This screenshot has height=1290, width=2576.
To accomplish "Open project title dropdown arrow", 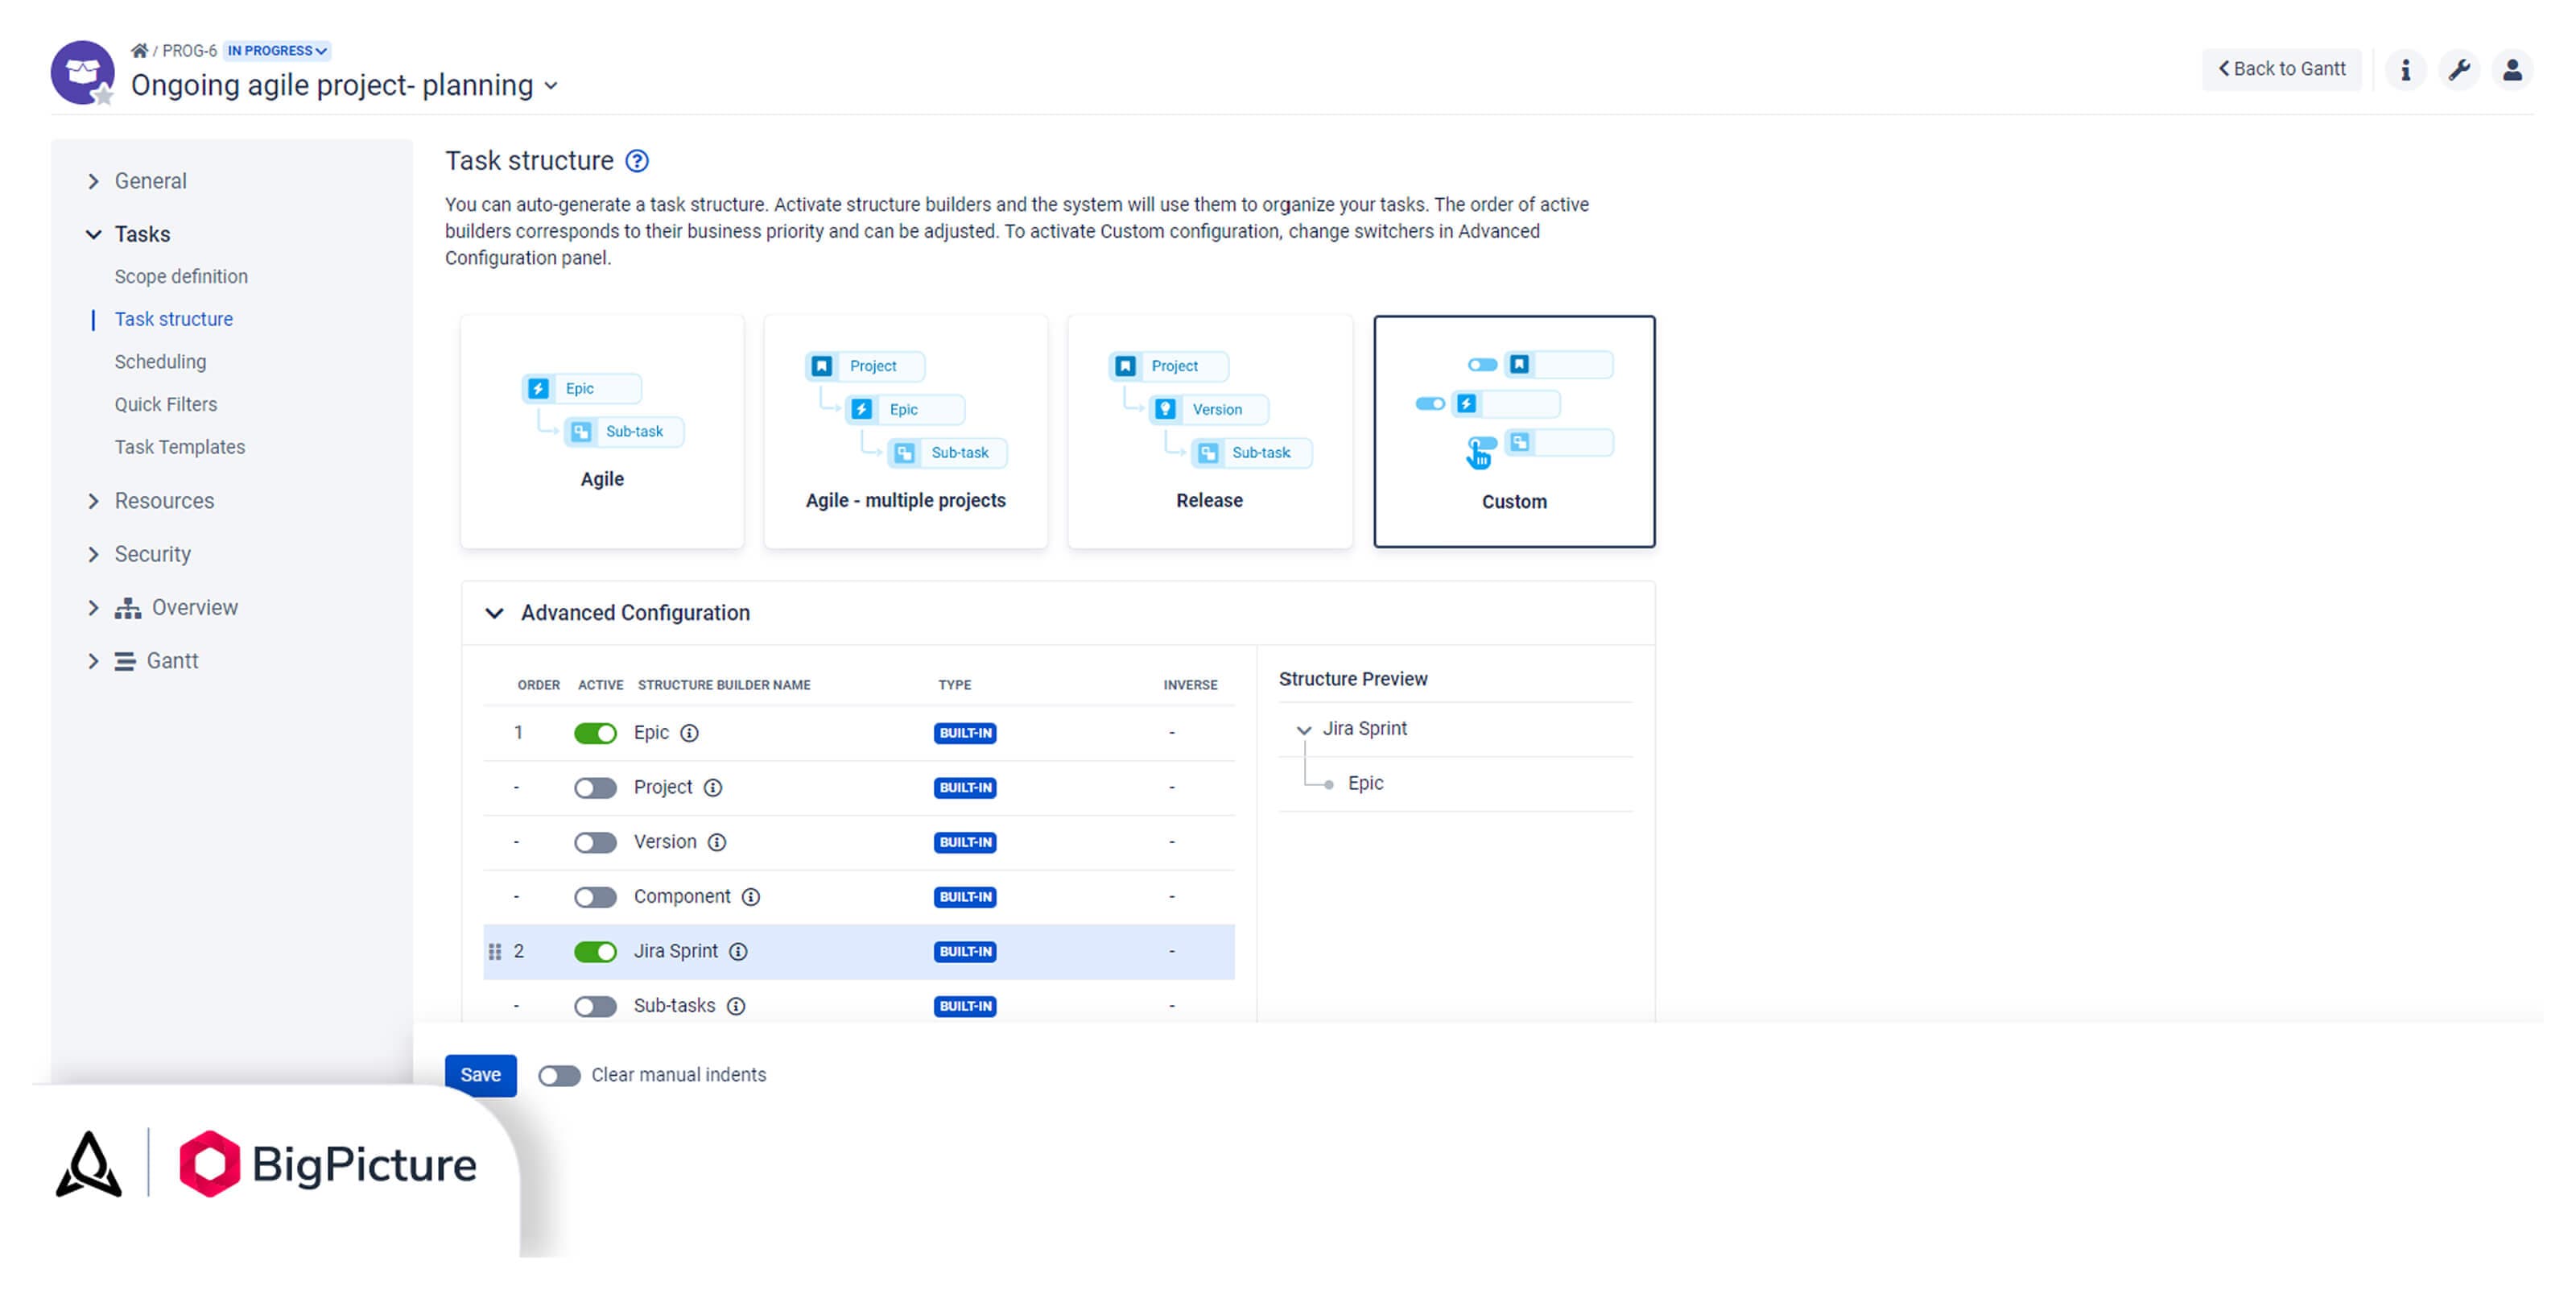I will [550, 86].
